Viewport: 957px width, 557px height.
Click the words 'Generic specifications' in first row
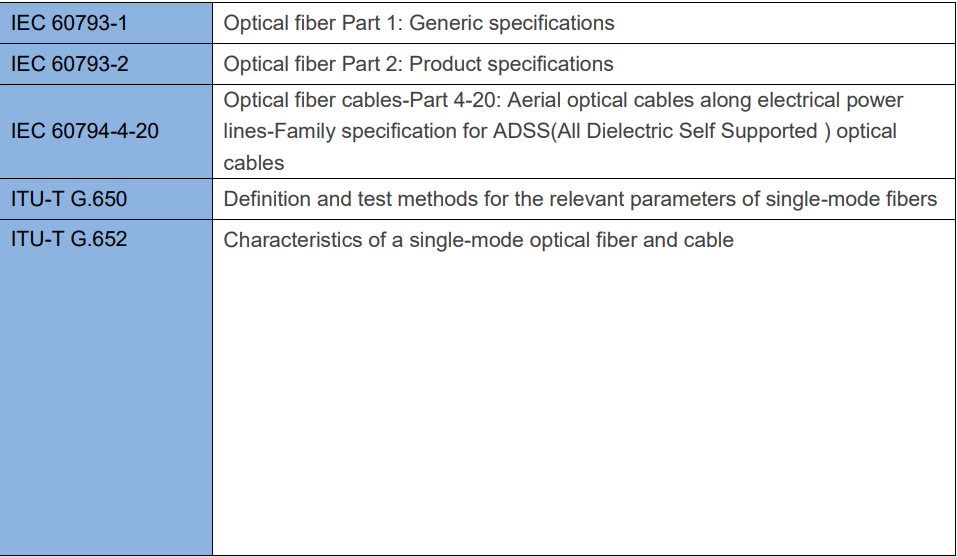point(511,23)
